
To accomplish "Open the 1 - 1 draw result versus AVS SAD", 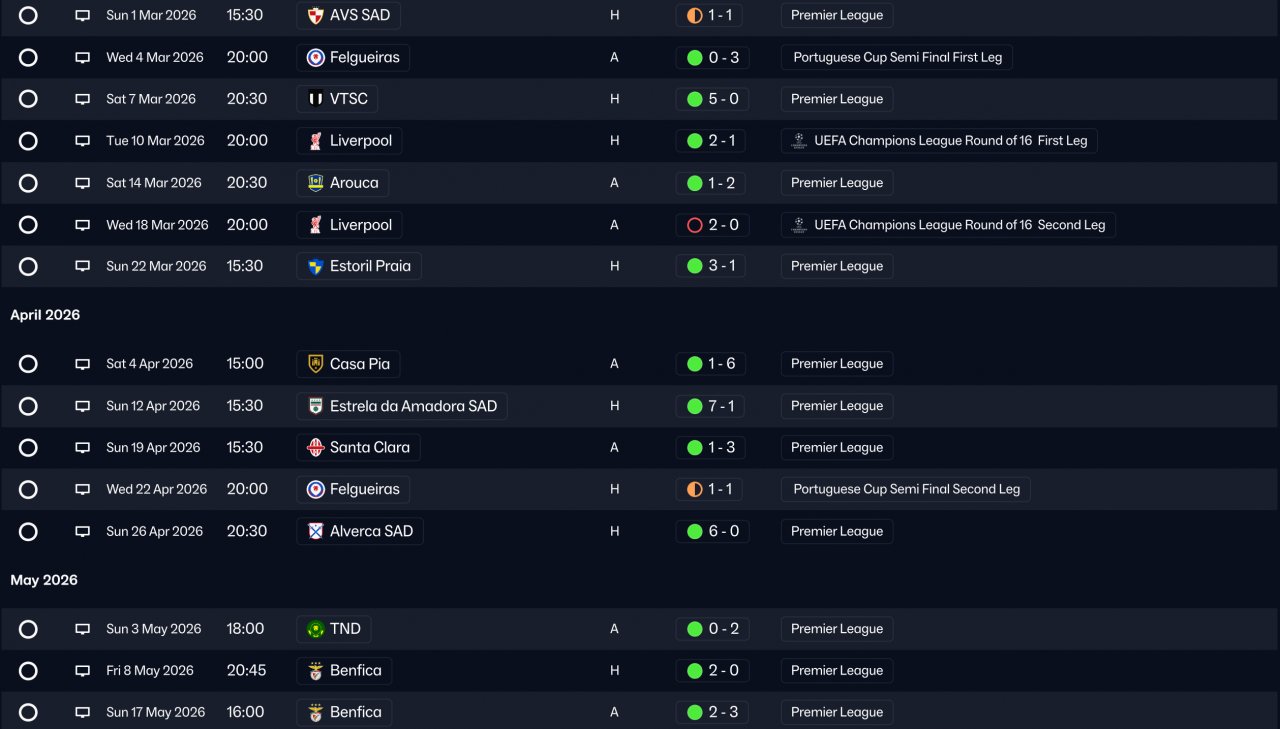I will pyautogui.click(x=709, y=16).
